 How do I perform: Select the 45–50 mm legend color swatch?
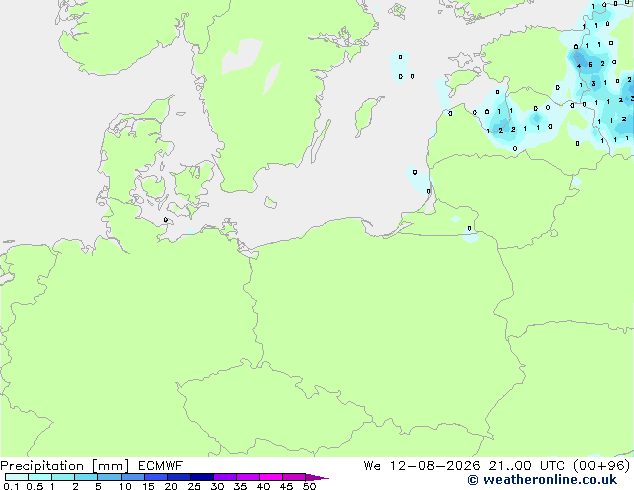coord(294,477)
